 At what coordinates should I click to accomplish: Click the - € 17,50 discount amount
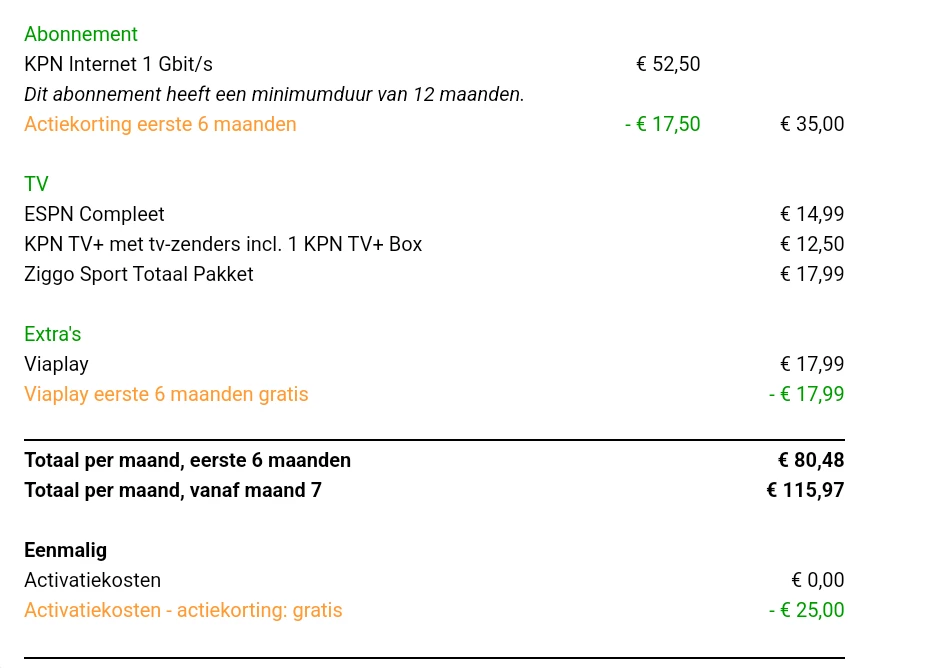(662, 124)
